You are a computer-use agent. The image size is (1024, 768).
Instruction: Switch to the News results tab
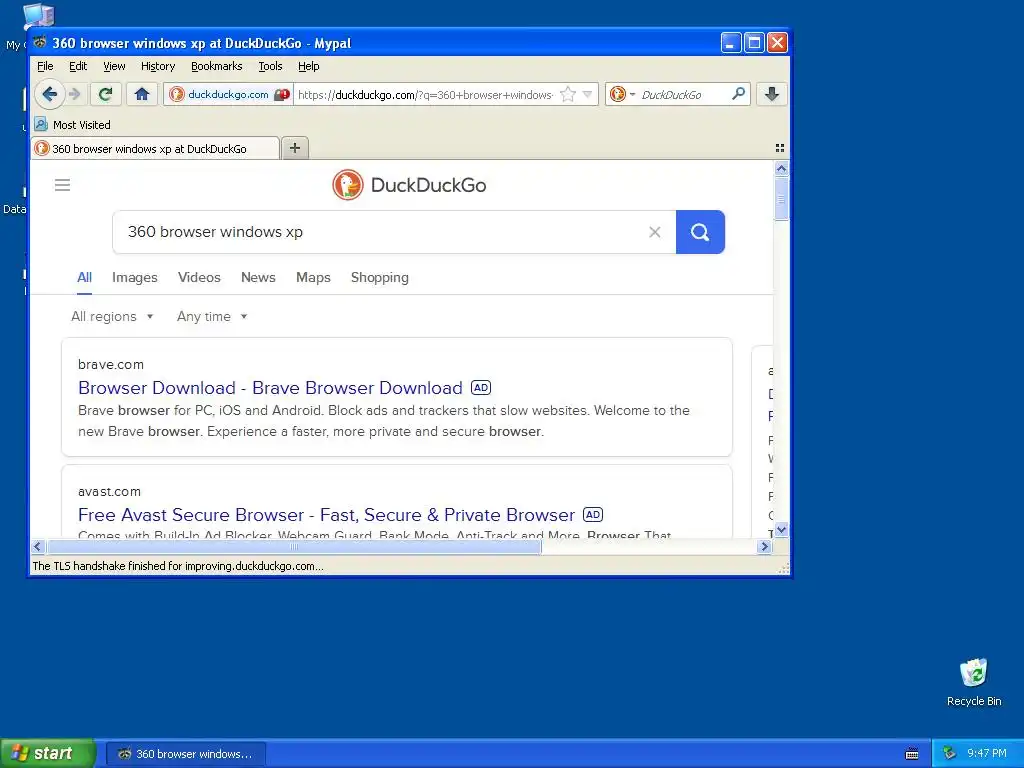click(258, 277)
